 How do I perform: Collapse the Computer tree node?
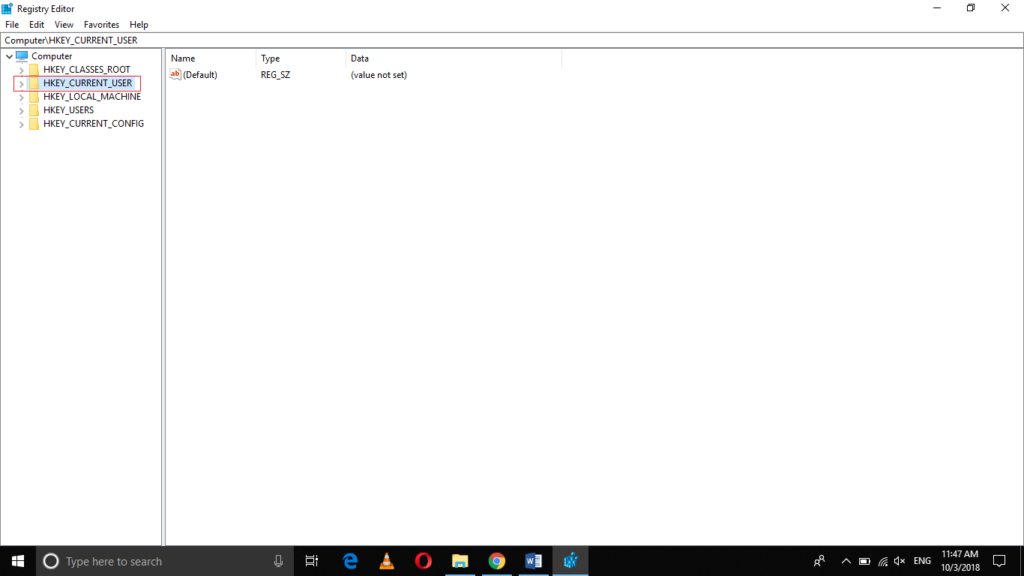9,56
